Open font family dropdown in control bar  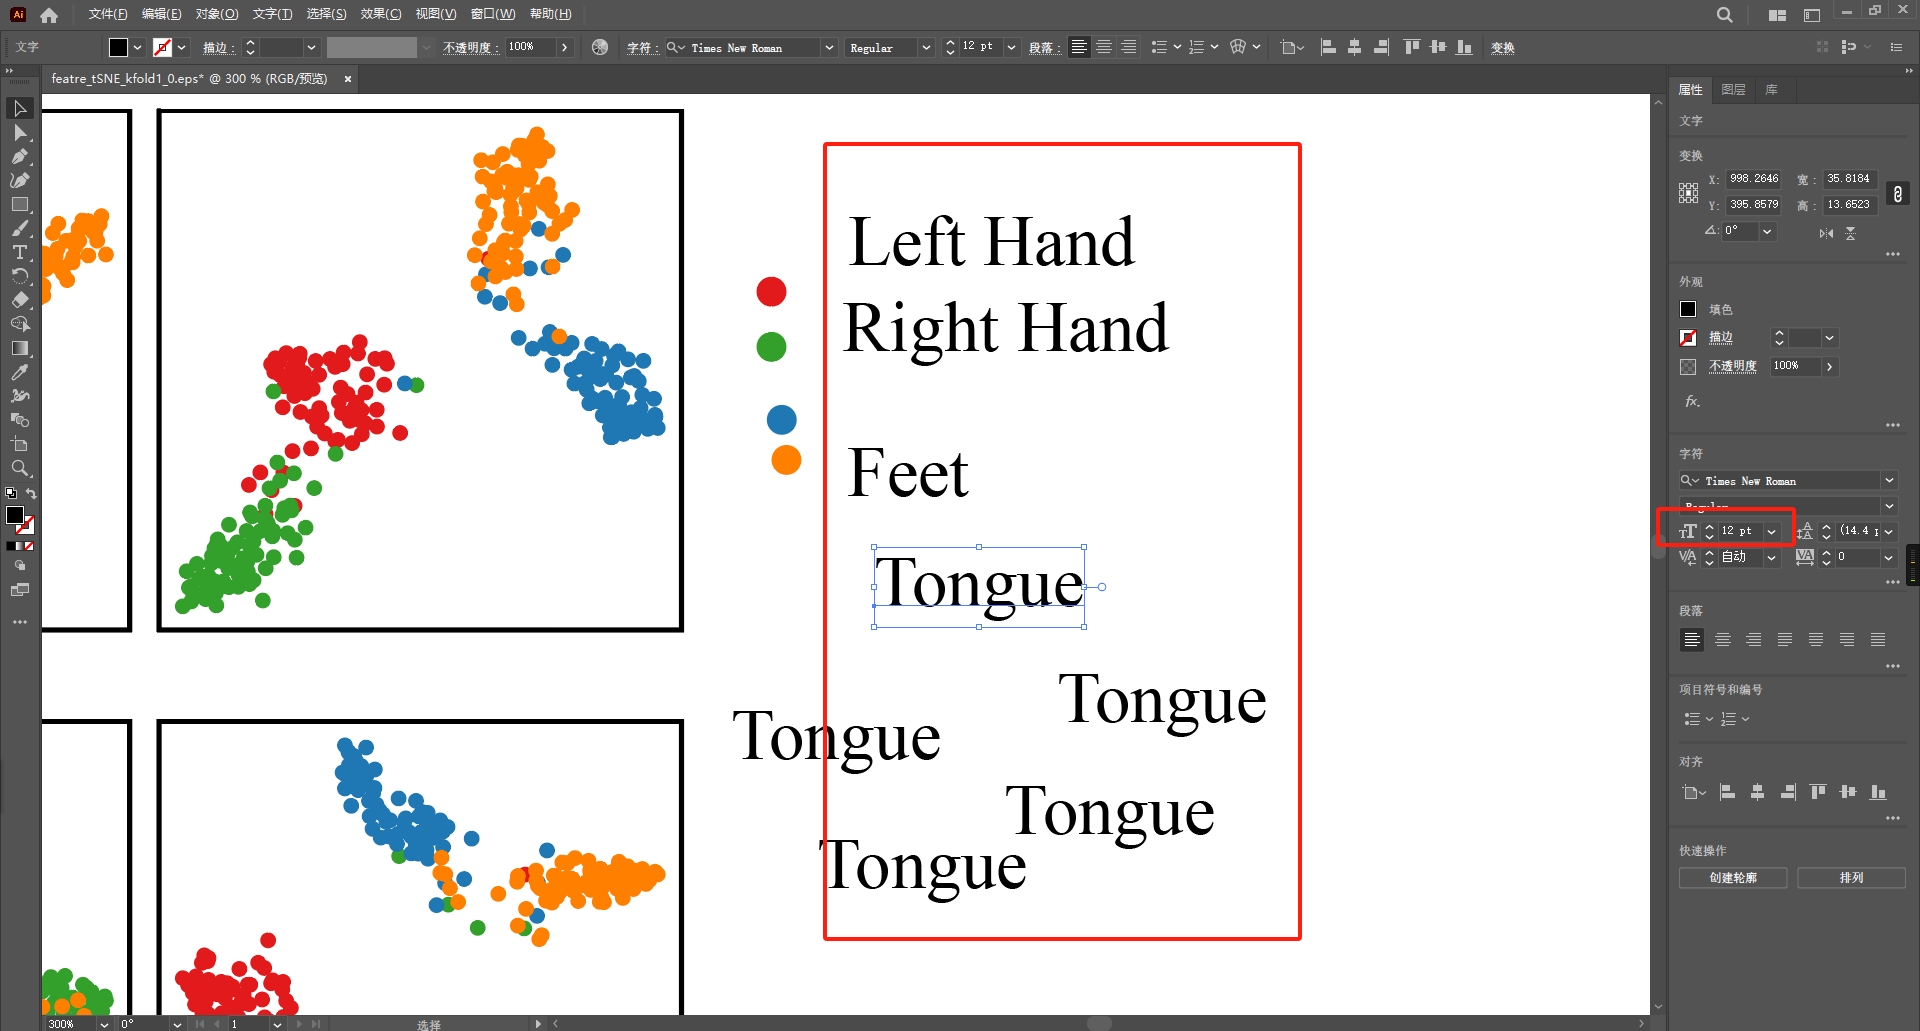[829, 48]
